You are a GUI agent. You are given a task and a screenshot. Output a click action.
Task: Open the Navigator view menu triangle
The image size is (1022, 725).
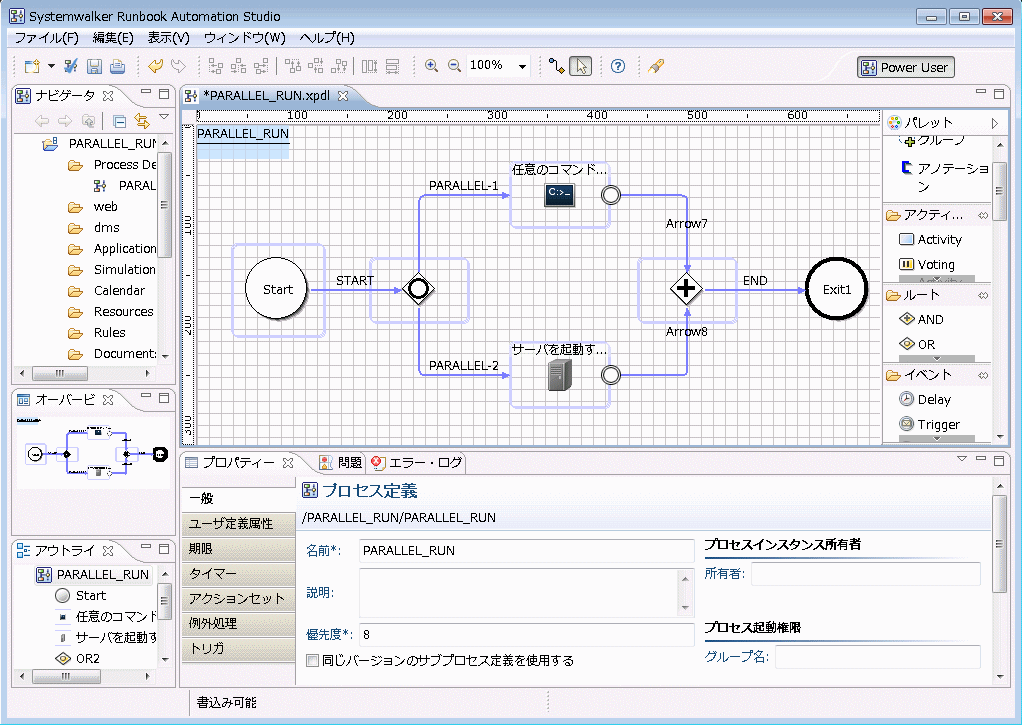pyautogui.click(x=164, y=117)
